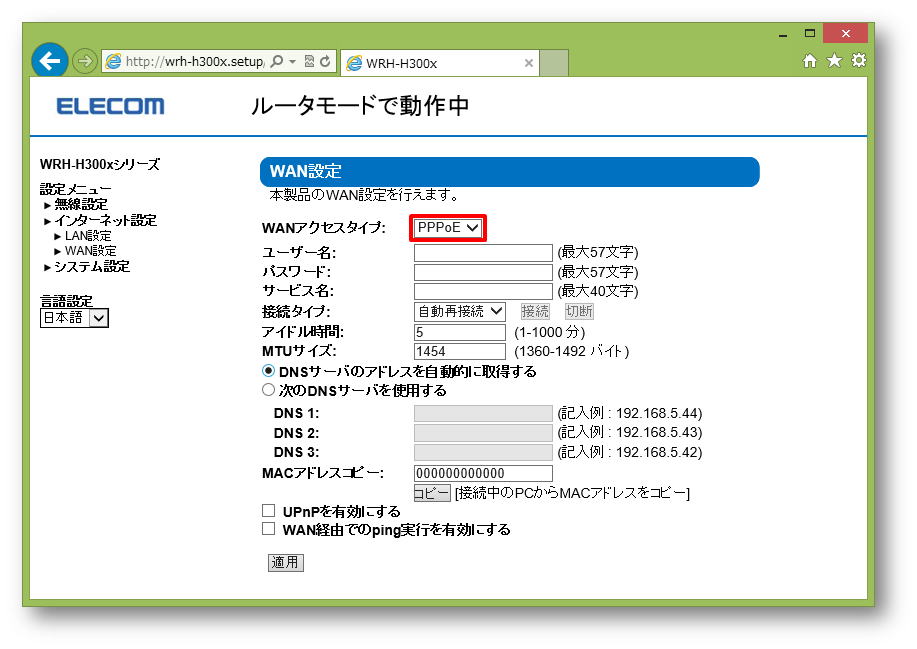Click the ユーザー名 input field
917x649 pixels.
point(483,253)
